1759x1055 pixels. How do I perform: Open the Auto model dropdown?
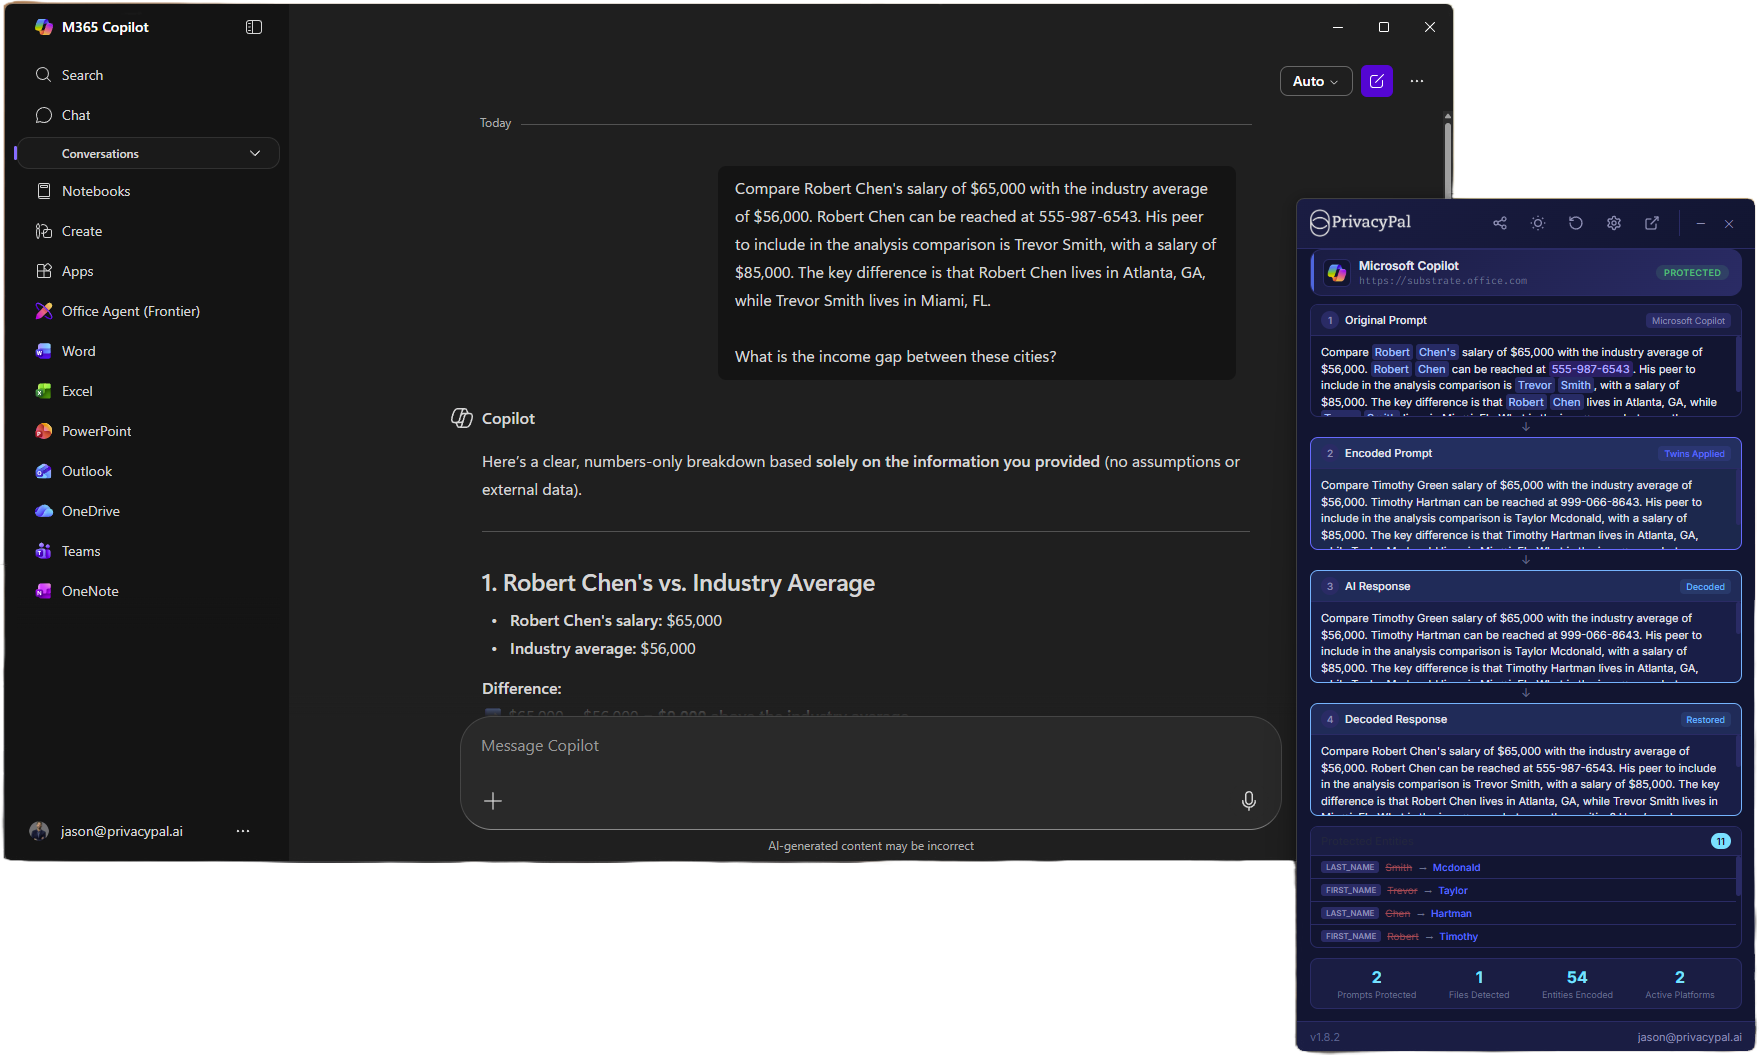coord(1316,81)
